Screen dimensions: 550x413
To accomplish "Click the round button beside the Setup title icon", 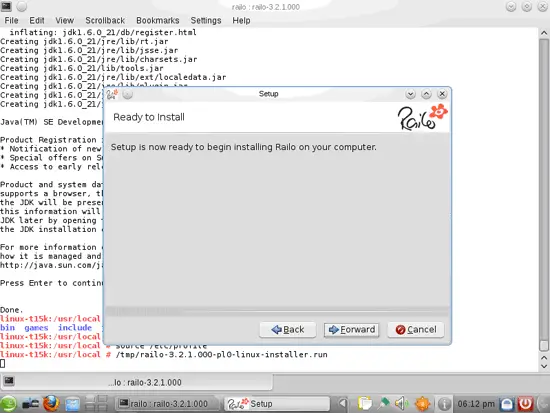I will (x=128, y=94).
